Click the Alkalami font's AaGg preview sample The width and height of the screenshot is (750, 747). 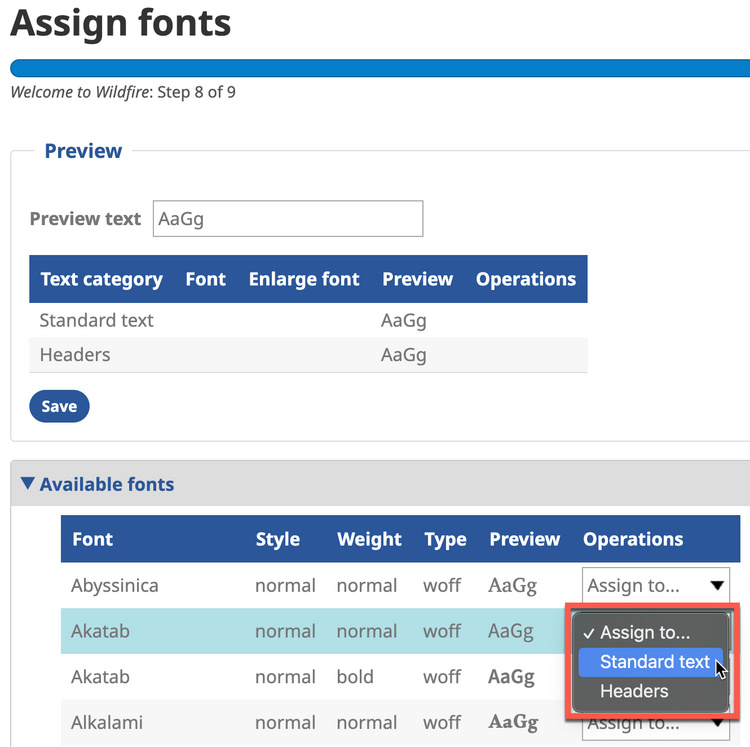(x=513, y=722)
